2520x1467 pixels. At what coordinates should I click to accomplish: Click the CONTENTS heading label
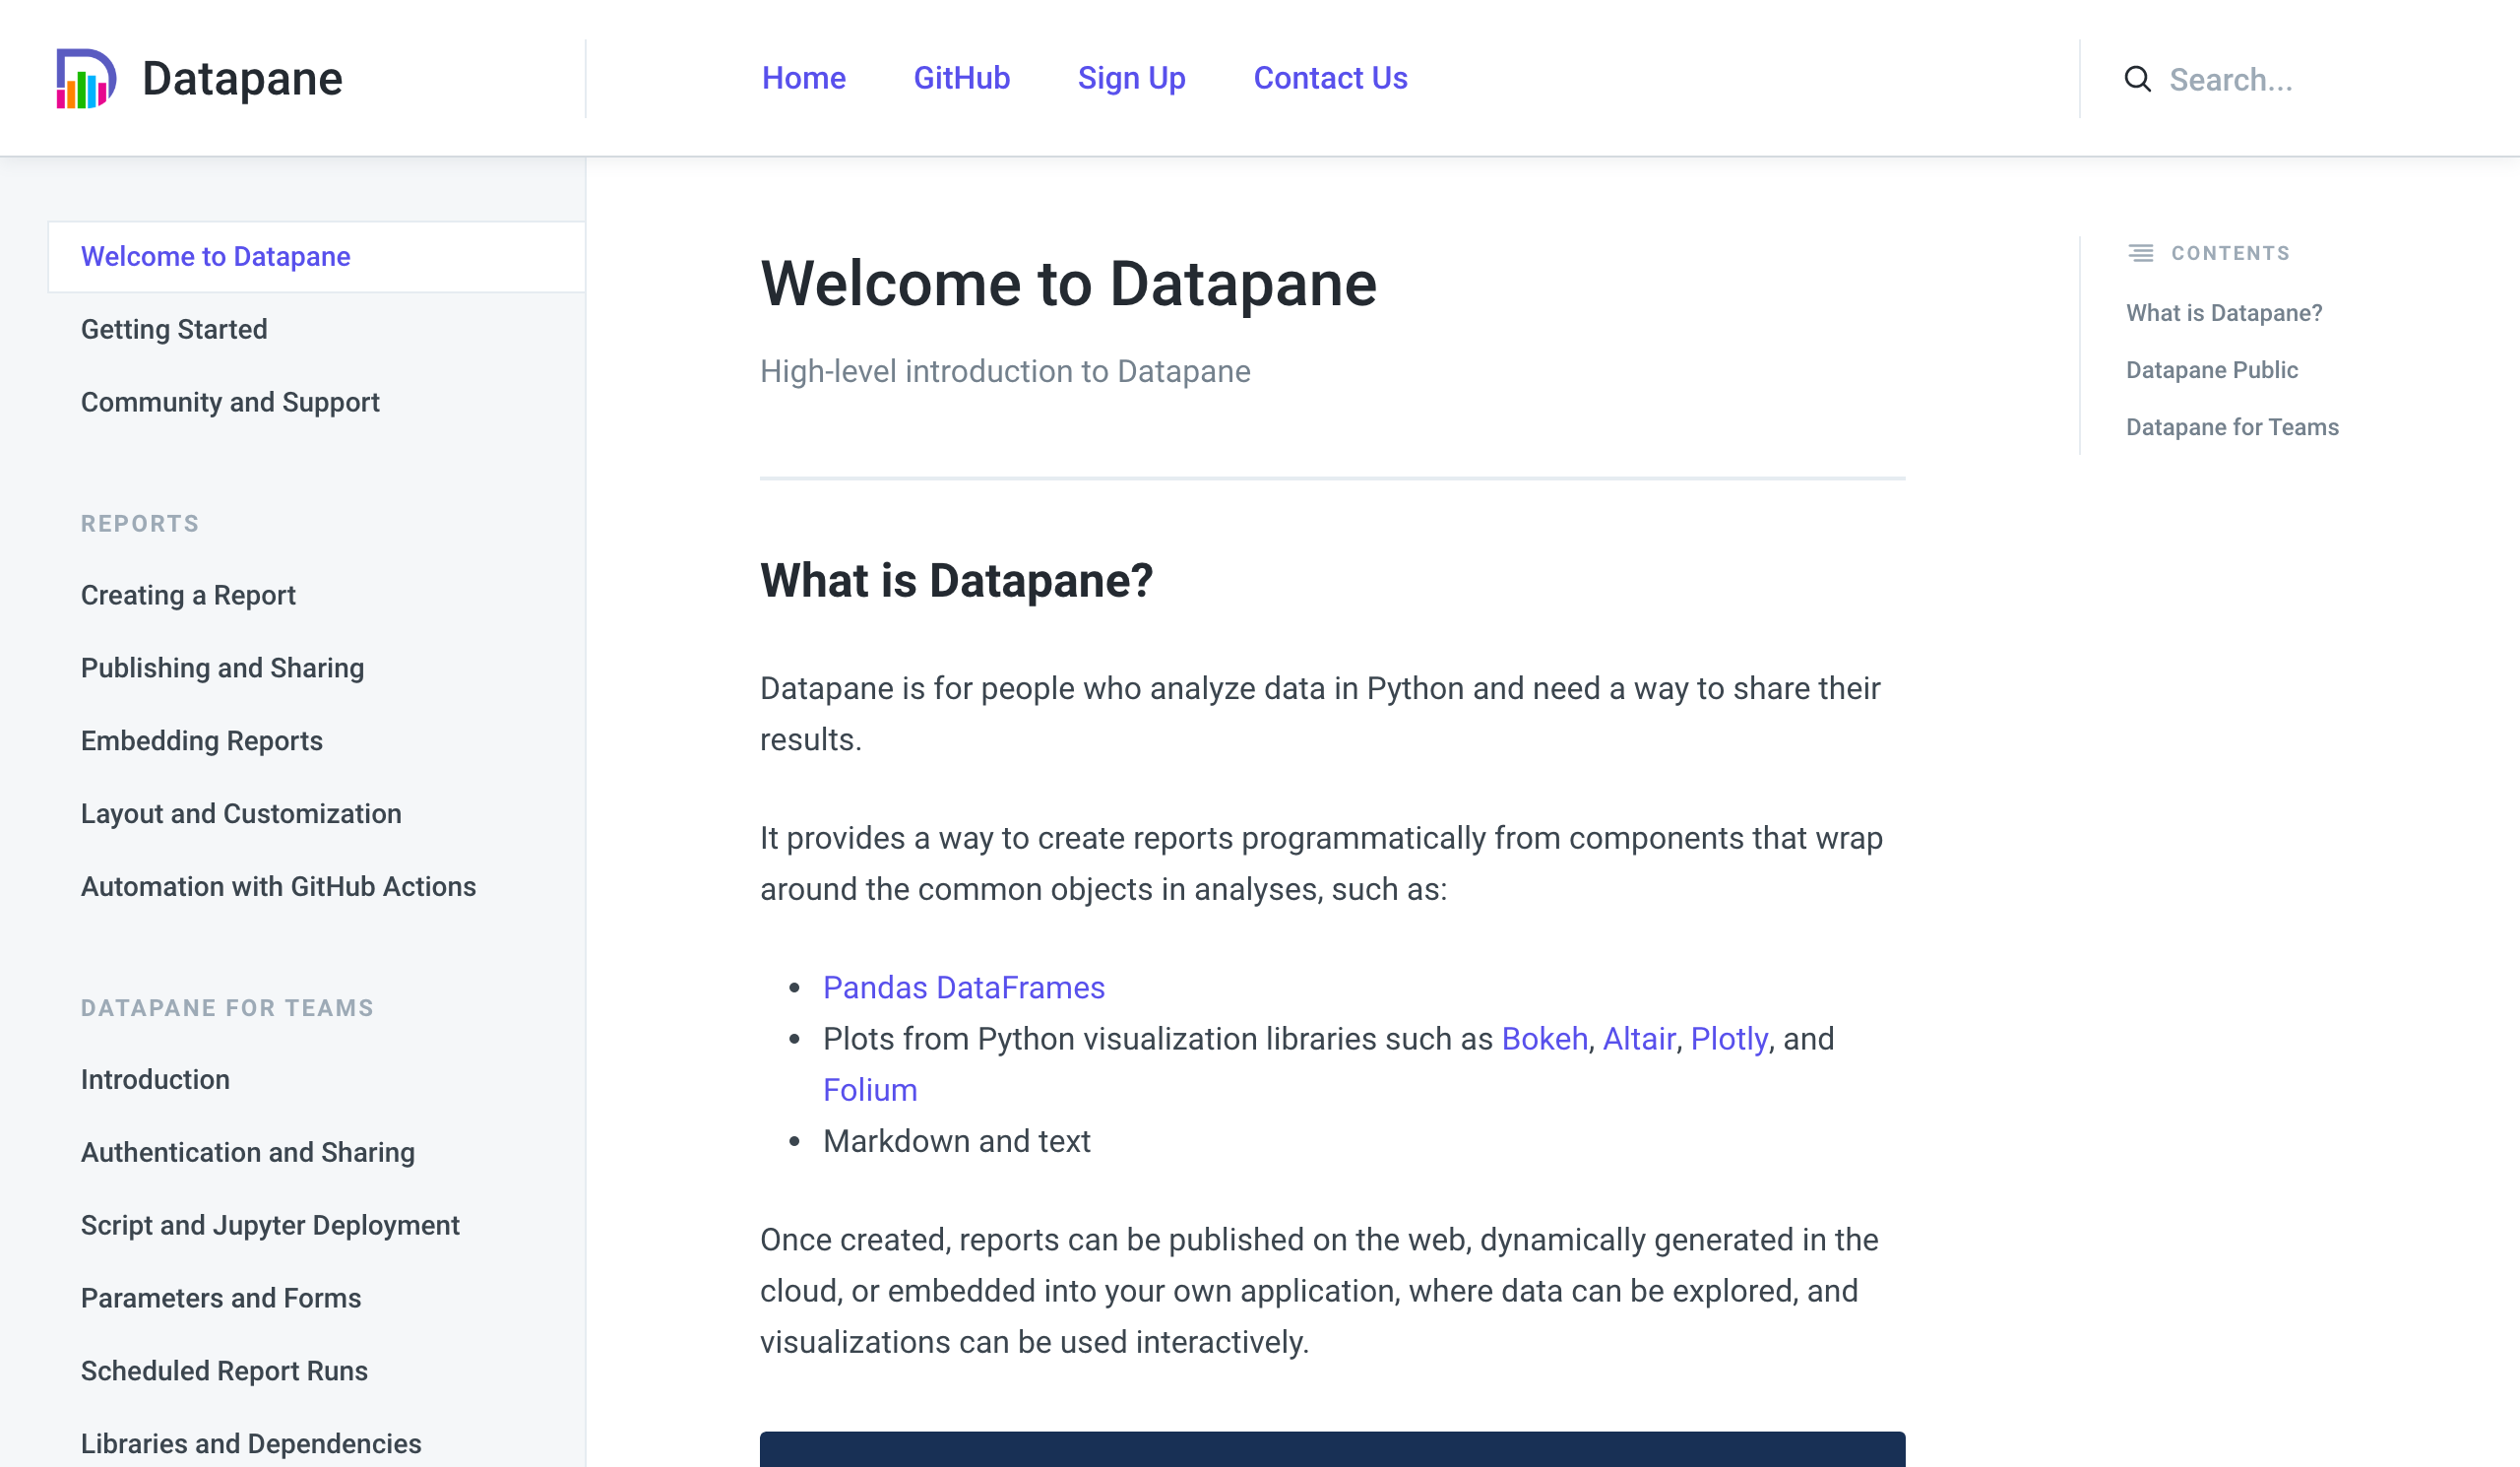2230,253
